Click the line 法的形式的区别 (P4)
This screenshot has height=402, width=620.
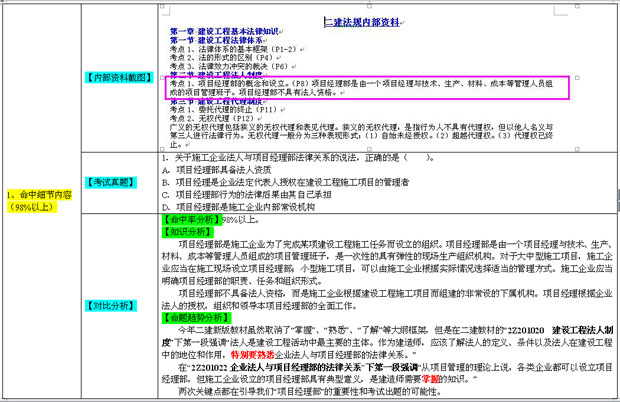tap(220, 56)
